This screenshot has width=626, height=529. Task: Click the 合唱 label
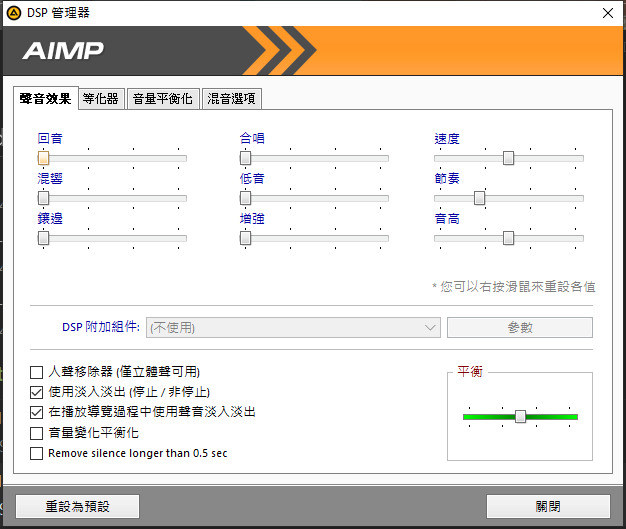tap(252, 139)
